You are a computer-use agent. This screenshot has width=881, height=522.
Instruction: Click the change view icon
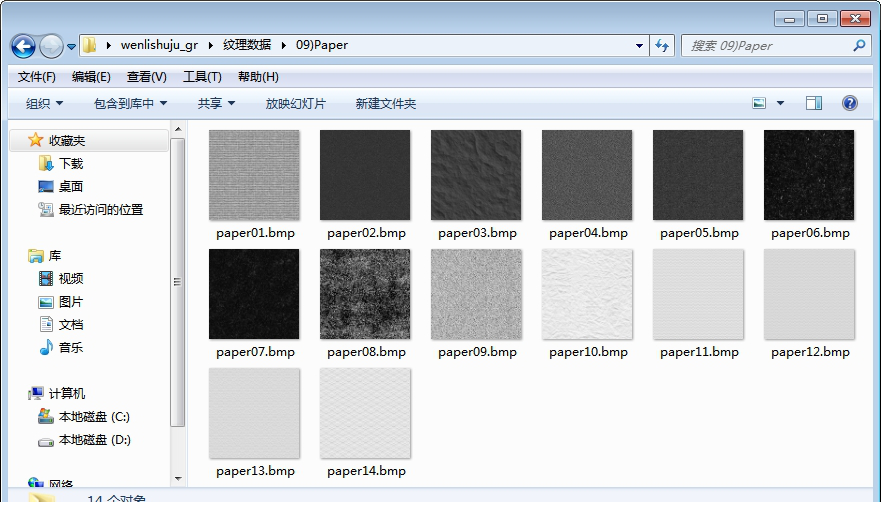(x=759, y=103)
